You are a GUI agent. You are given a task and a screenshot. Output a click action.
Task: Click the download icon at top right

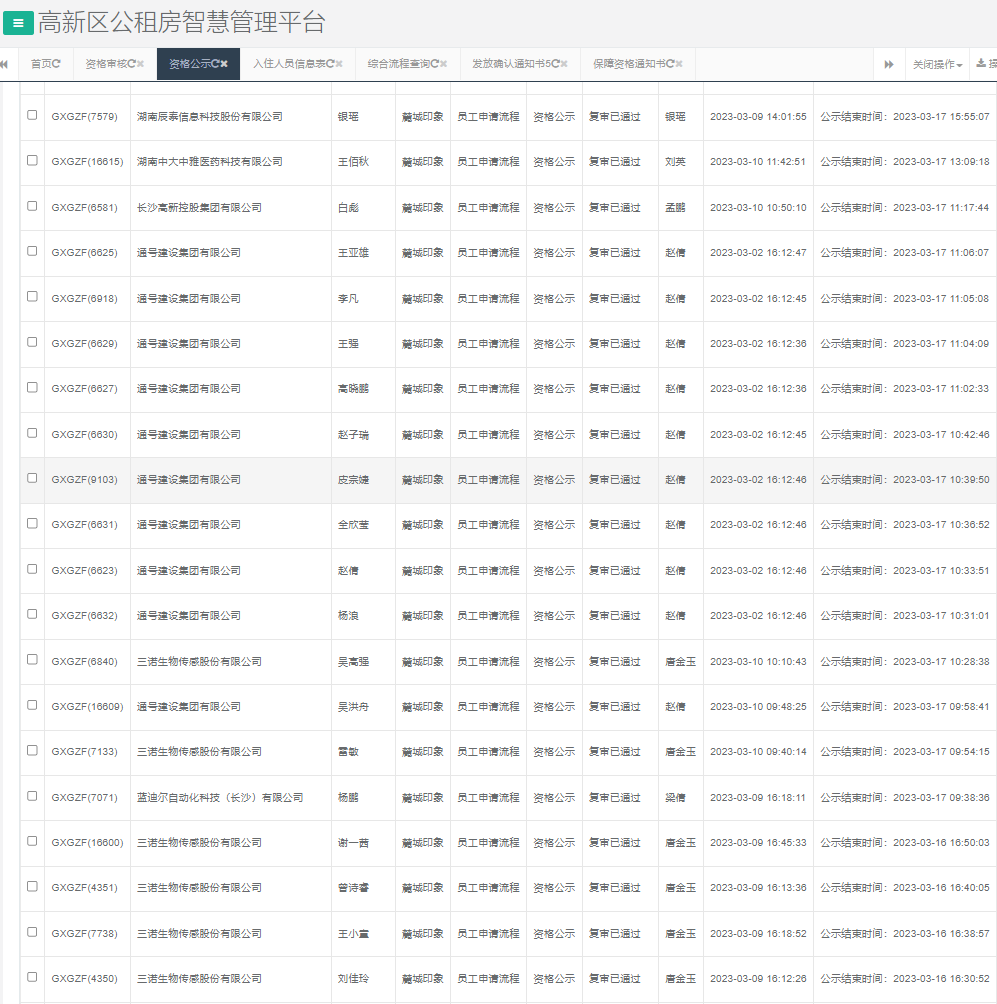point(982,64)
